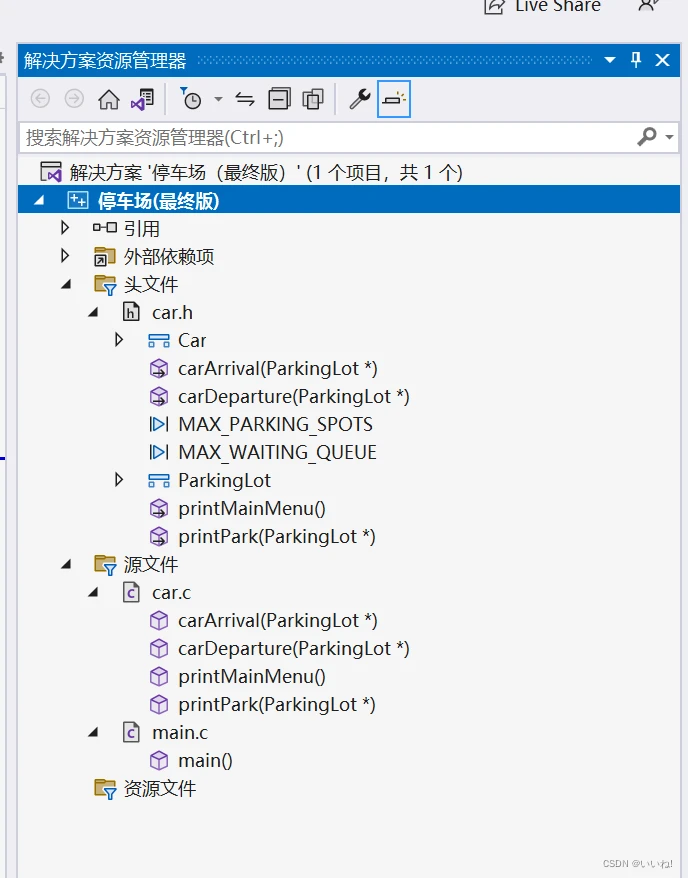Toggle the preview selected items button

[394, 99]
